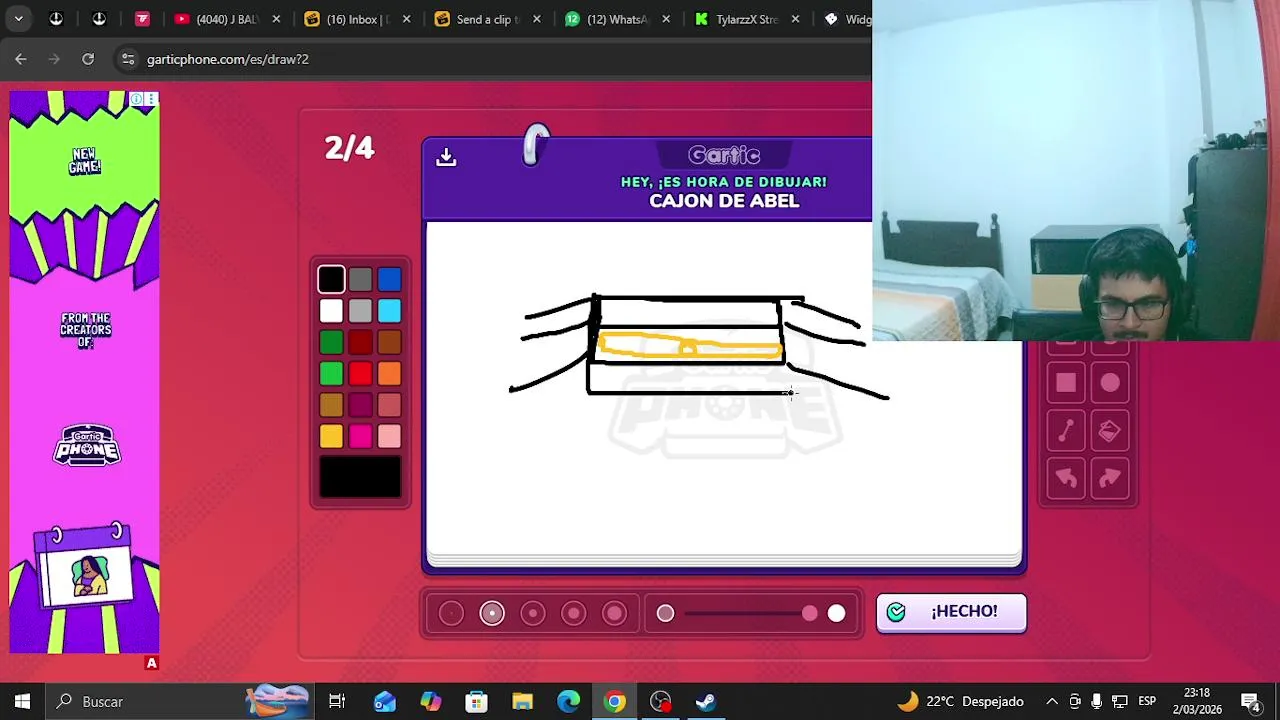This screenshot has height=720, width=1280.
Task: Close the (16) Inbox tab
Action: (407, 19)
